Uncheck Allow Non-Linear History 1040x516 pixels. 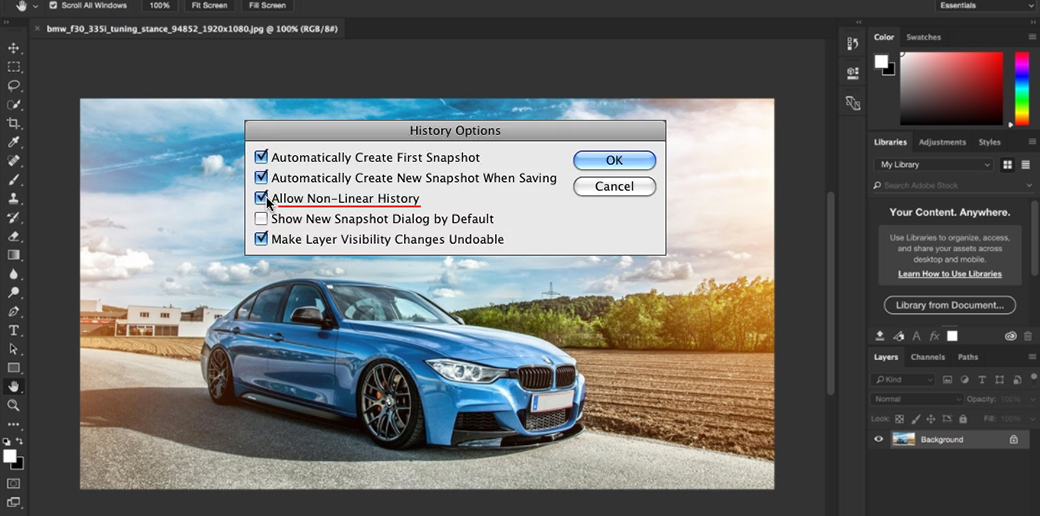(x=261, y=198)
